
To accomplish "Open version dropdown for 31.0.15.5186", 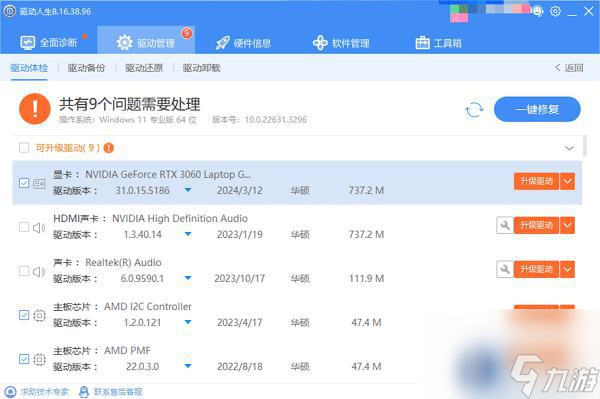I will point(188,190).
